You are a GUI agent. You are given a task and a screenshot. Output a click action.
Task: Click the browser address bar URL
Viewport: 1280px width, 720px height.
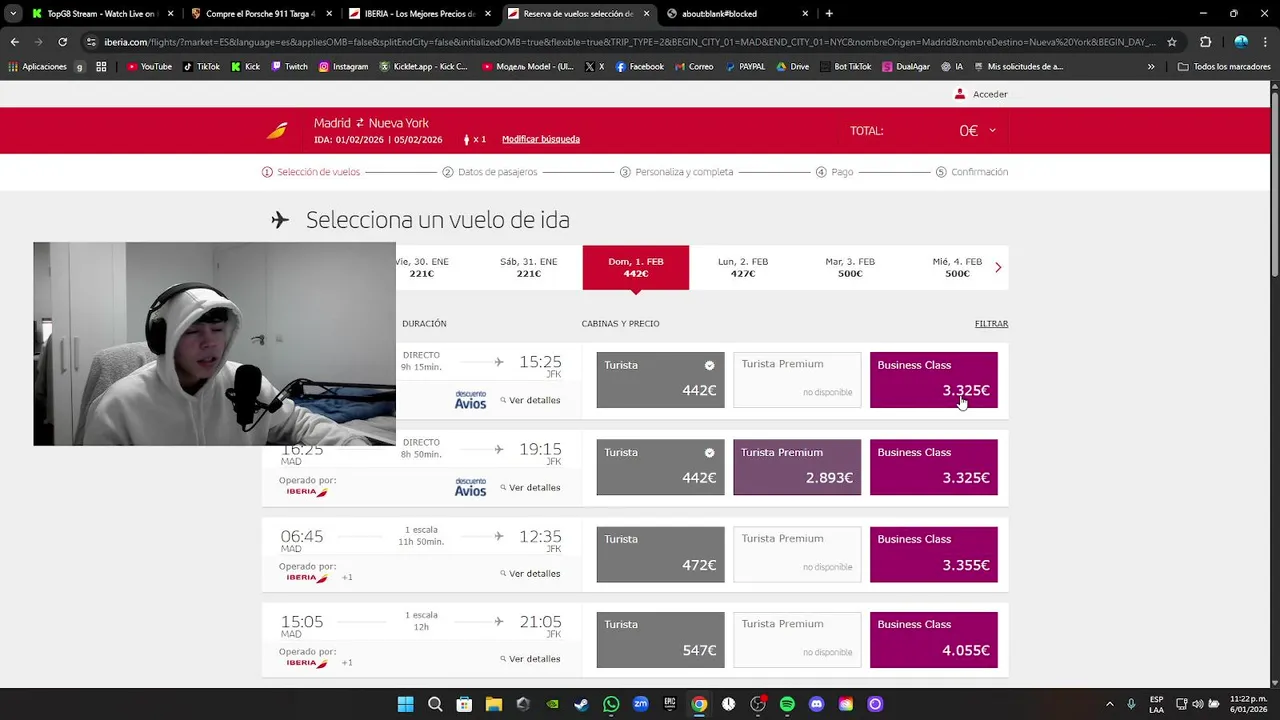click(629, 42)
